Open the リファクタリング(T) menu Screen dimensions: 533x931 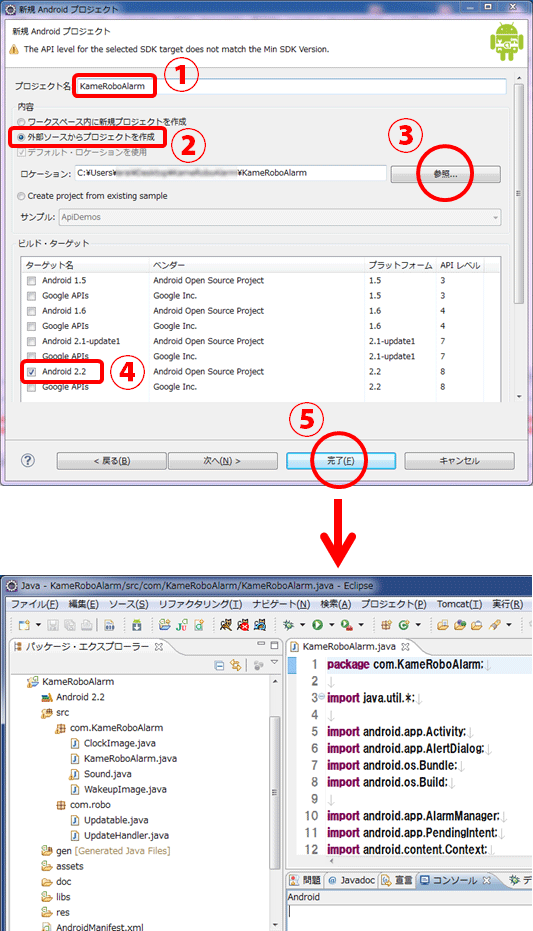(200, 604)
